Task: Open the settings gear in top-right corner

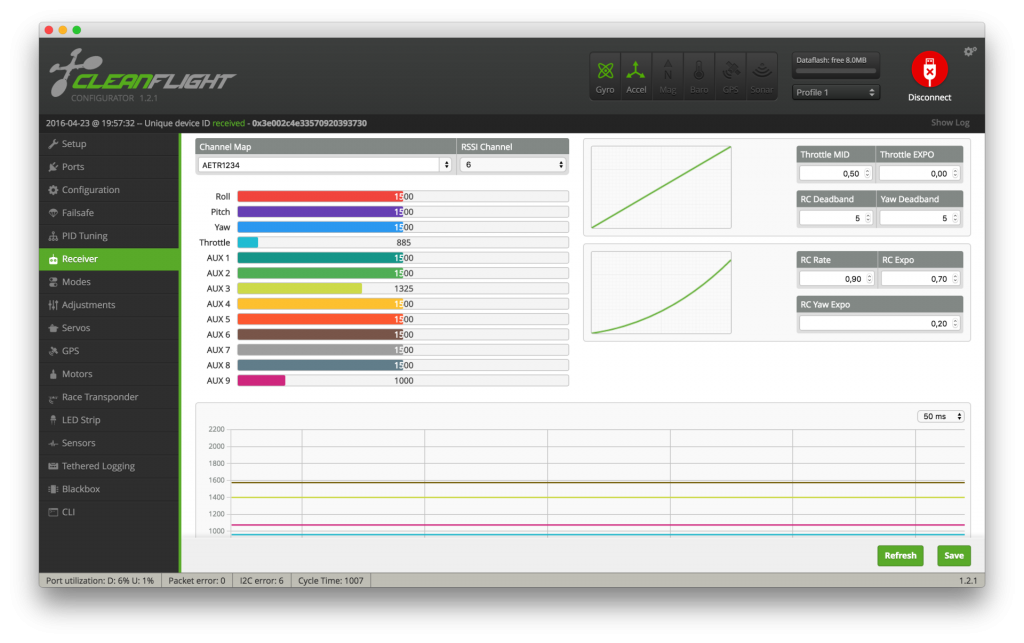Action: (969, 51)
